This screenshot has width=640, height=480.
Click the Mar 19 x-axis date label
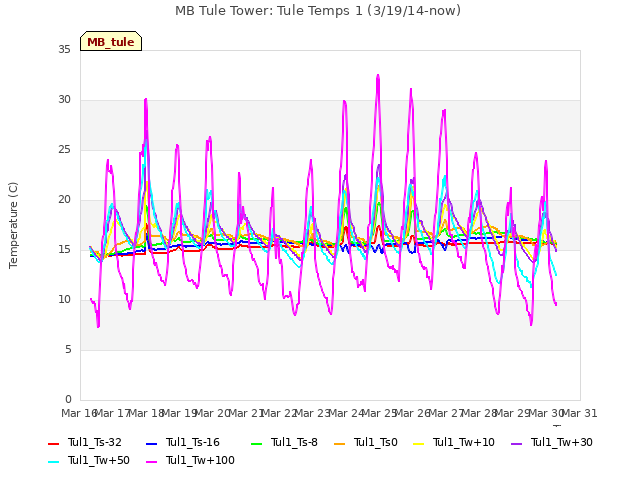(180, 413)
